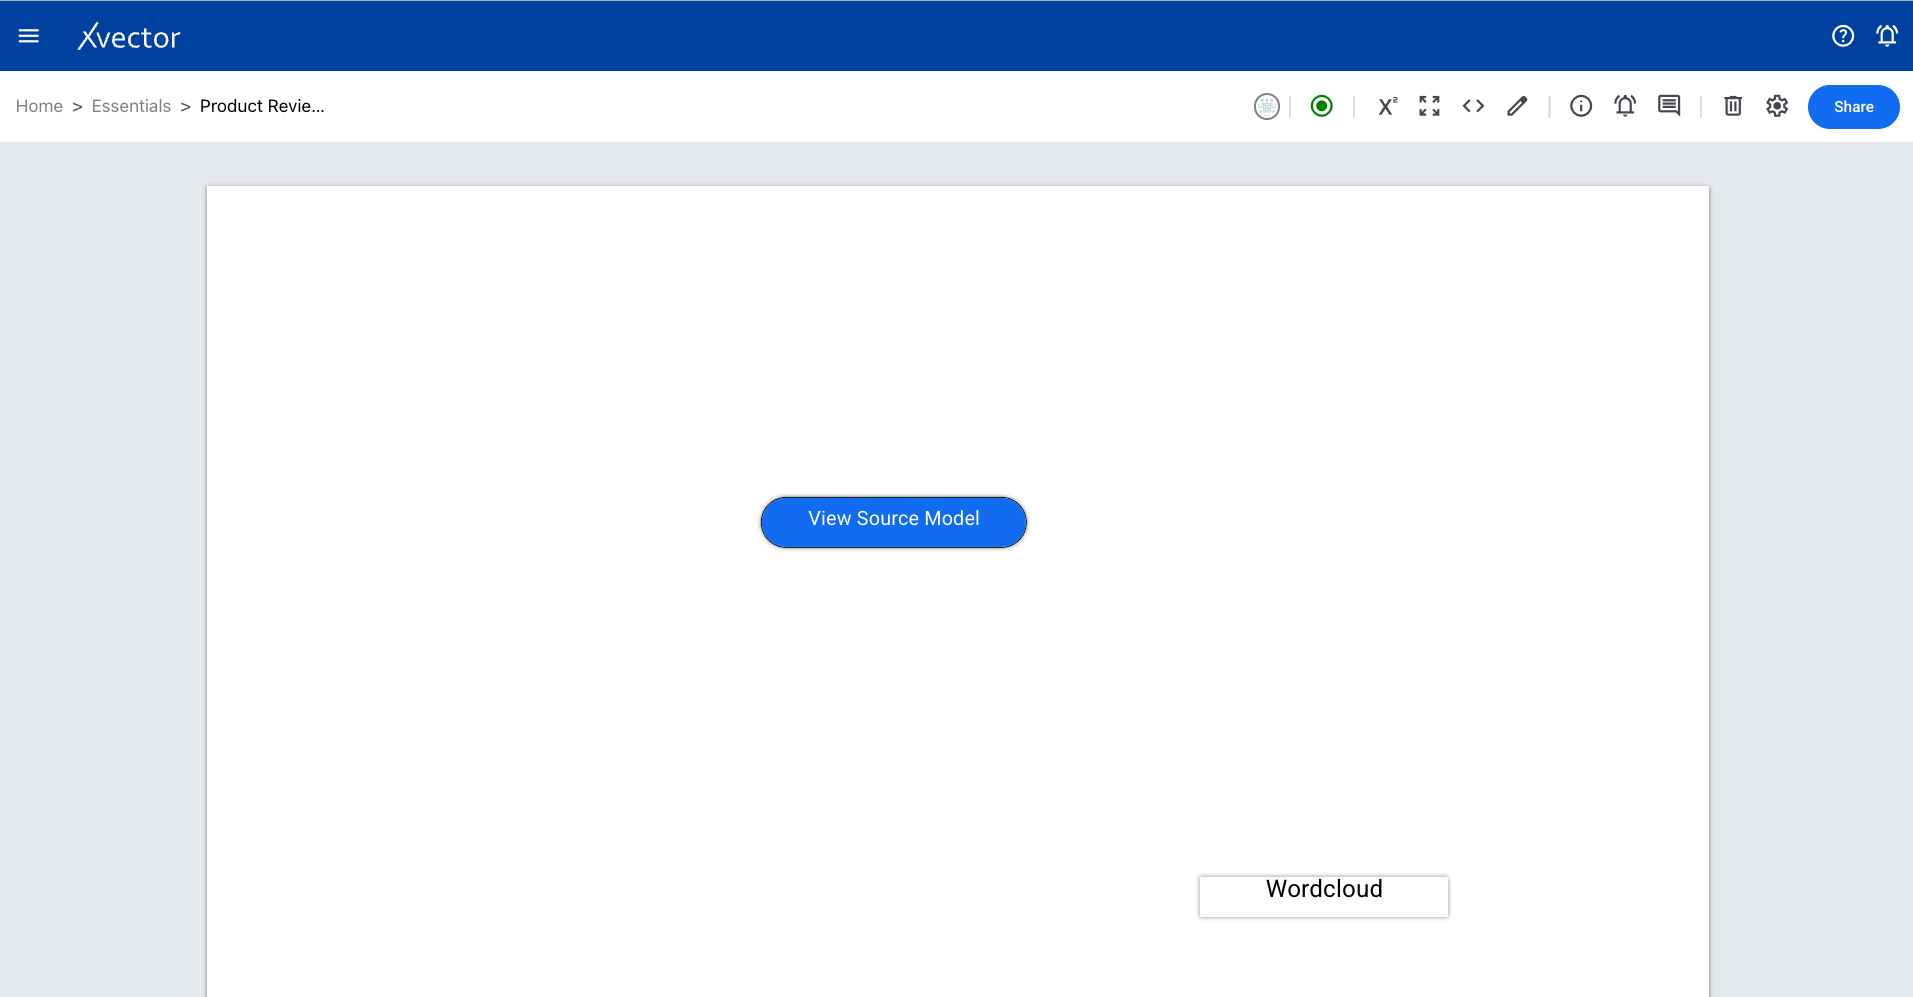Delete the report with the trash icon
1913x997 pixels.
pyautogui.click(x=1733, y=106)
